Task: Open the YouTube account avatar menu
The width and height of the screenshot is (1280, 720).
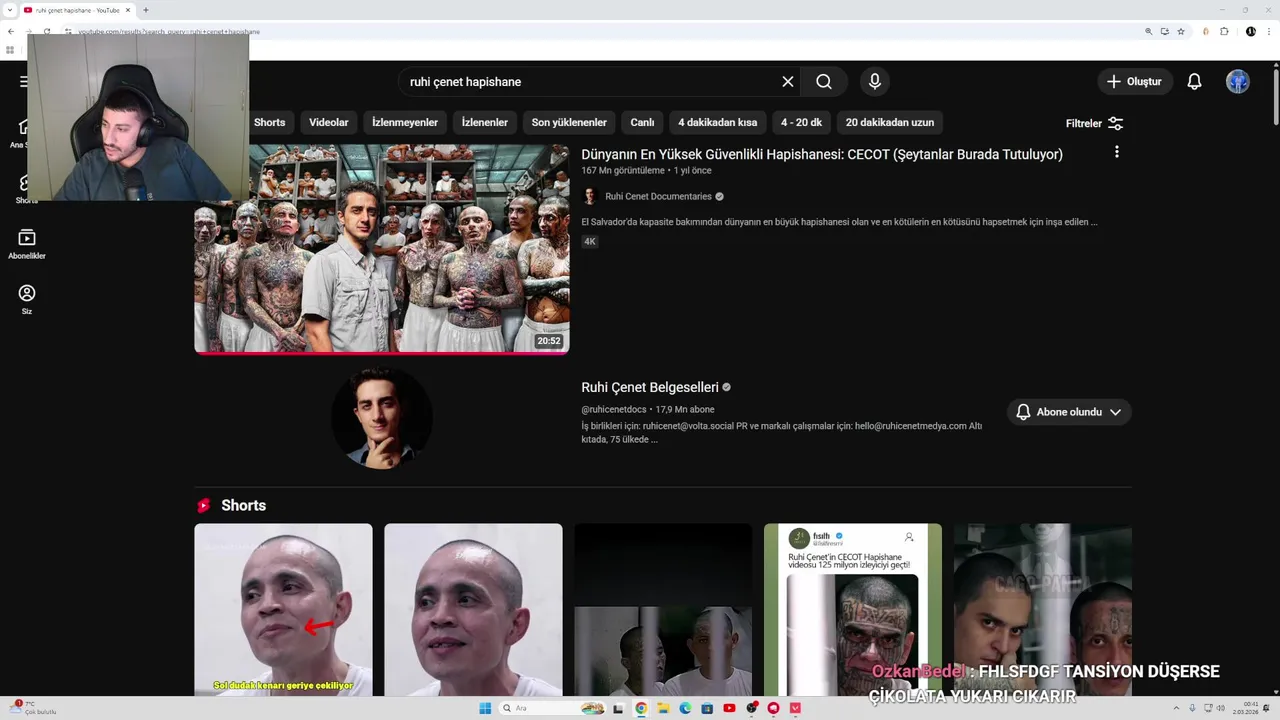Action: tap(1238, 82)
